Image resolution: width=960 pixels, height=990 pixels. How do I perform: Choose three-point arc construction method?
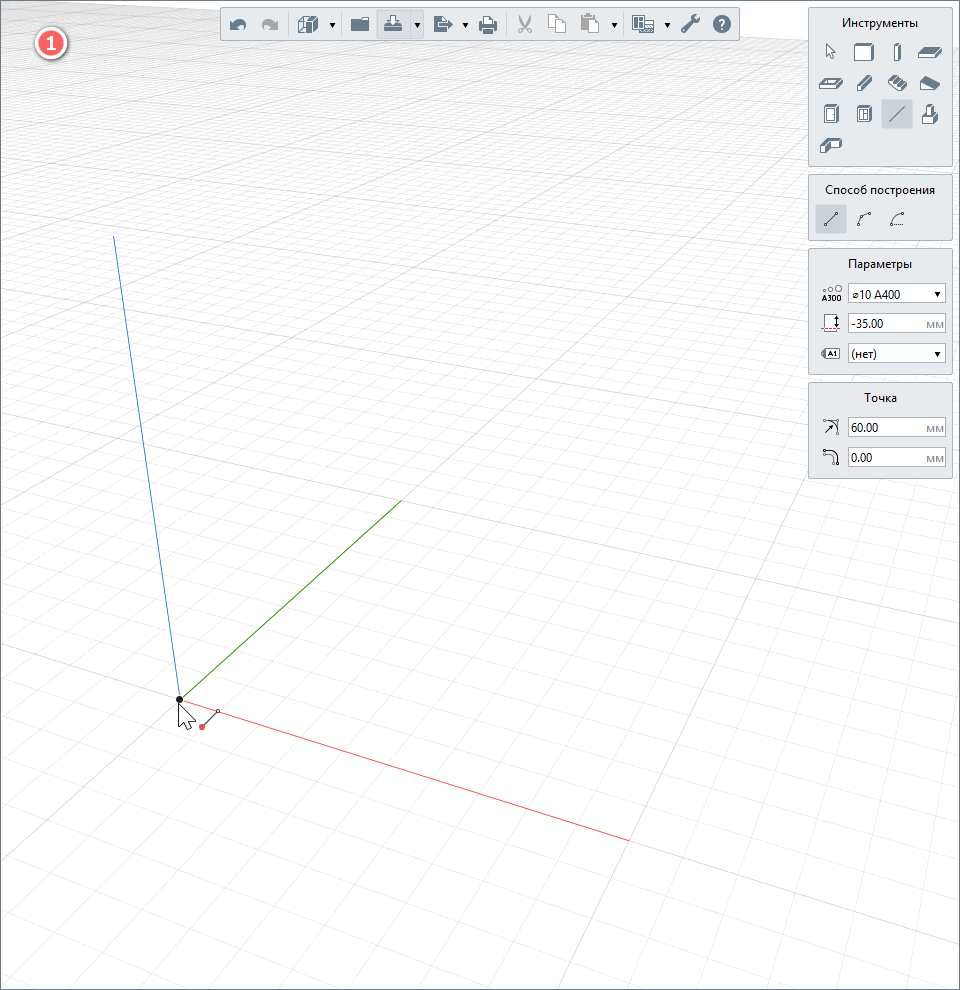pos(864,219)
